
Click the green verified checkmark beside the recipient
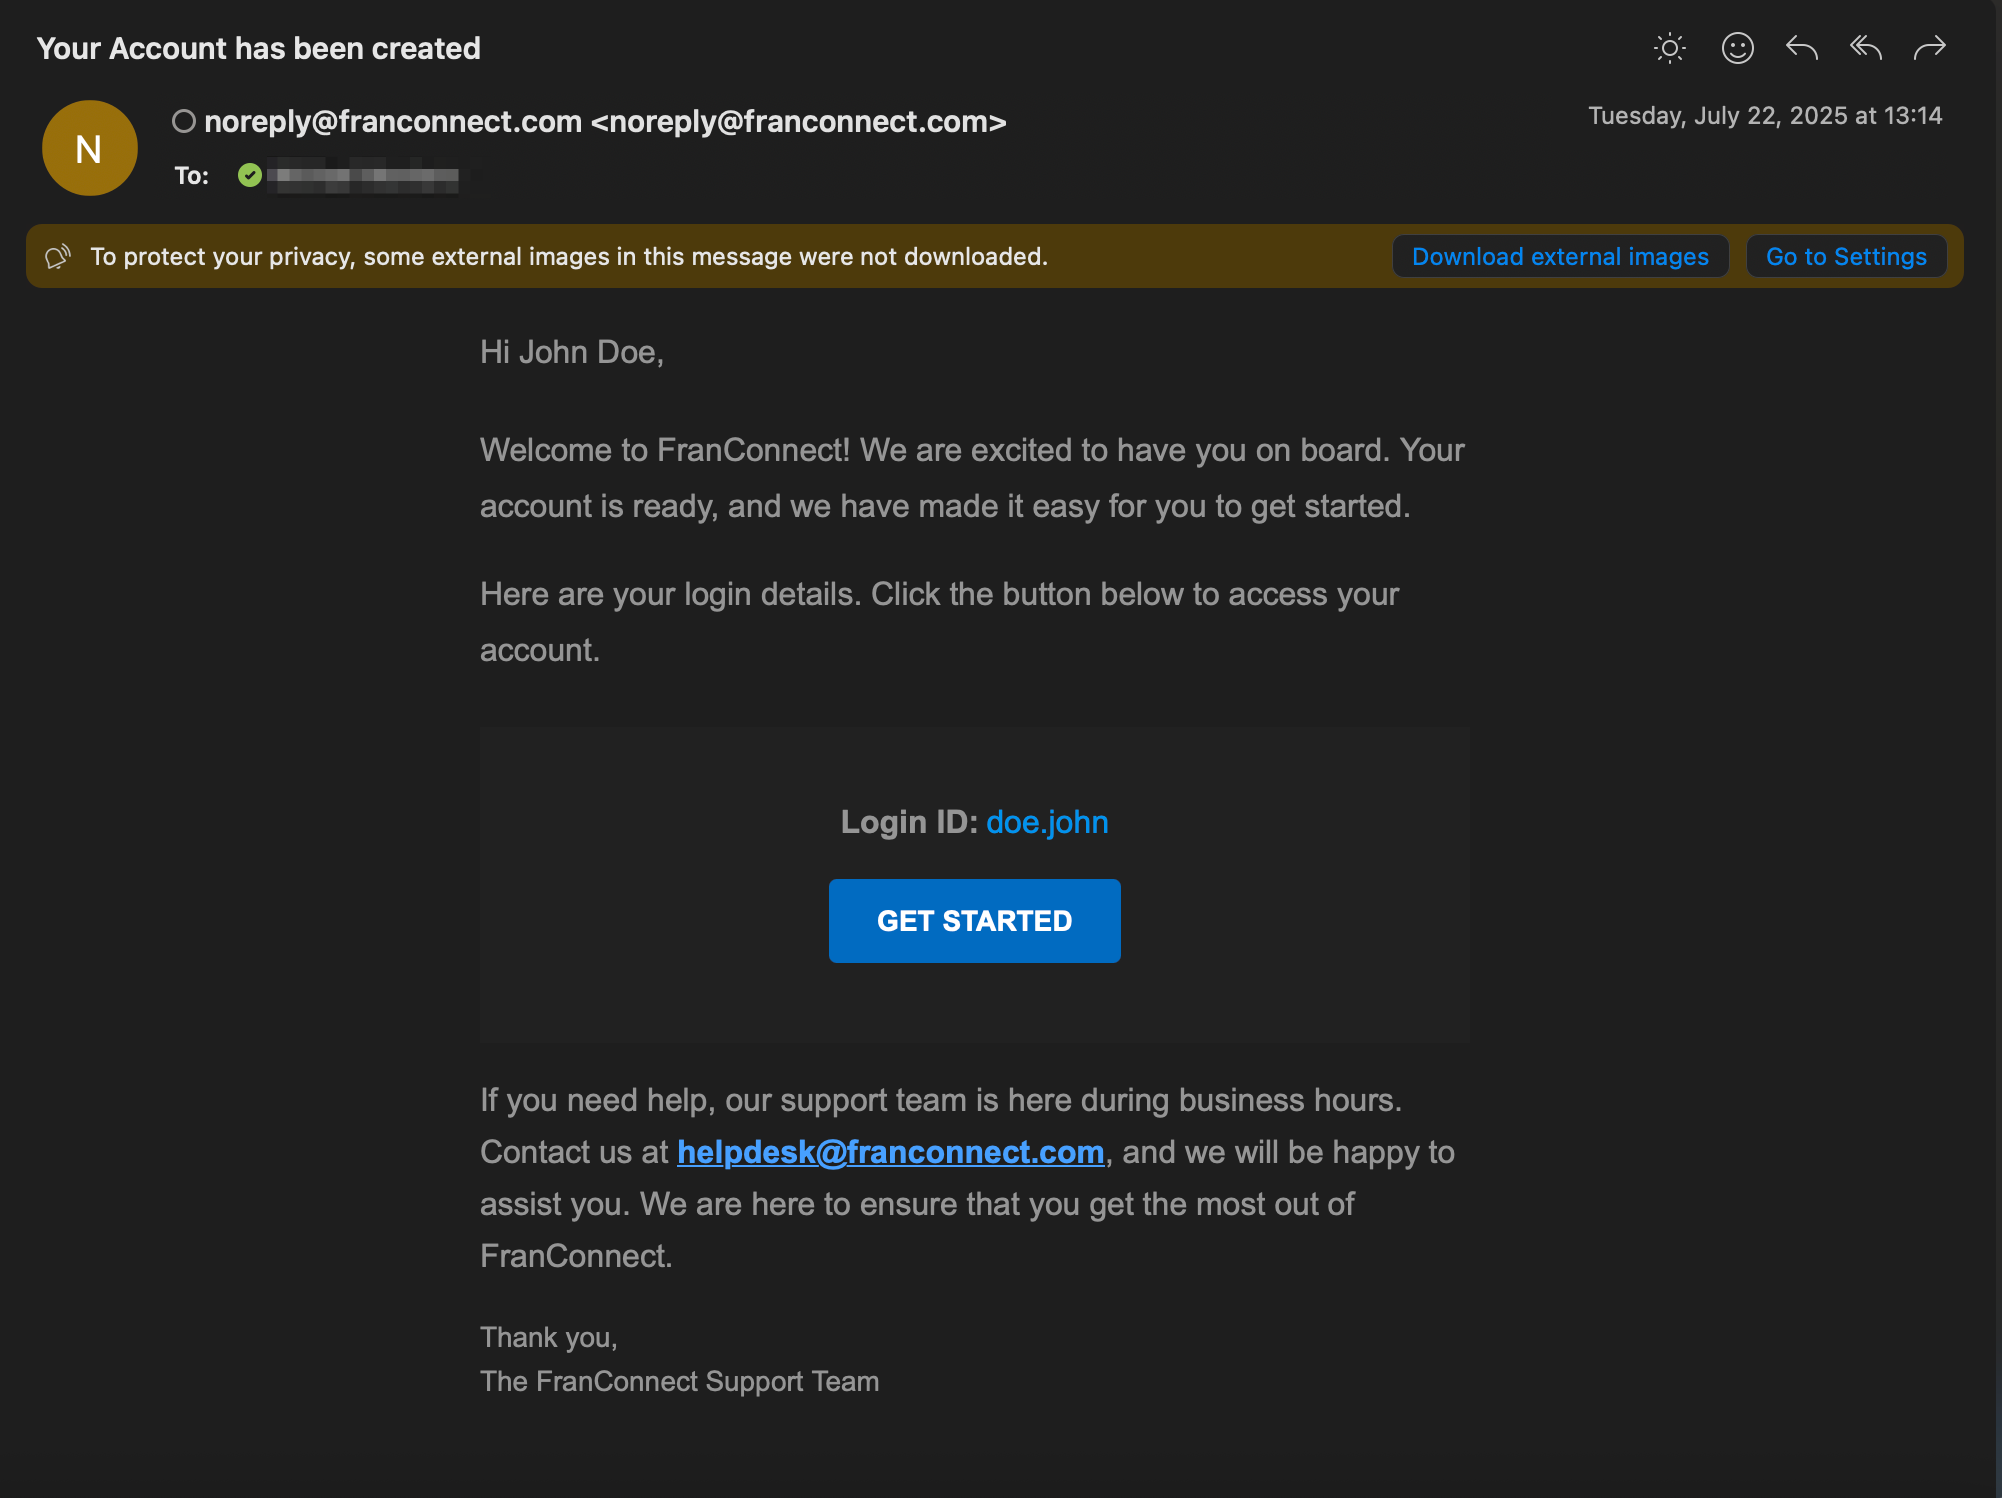point(249,176)
